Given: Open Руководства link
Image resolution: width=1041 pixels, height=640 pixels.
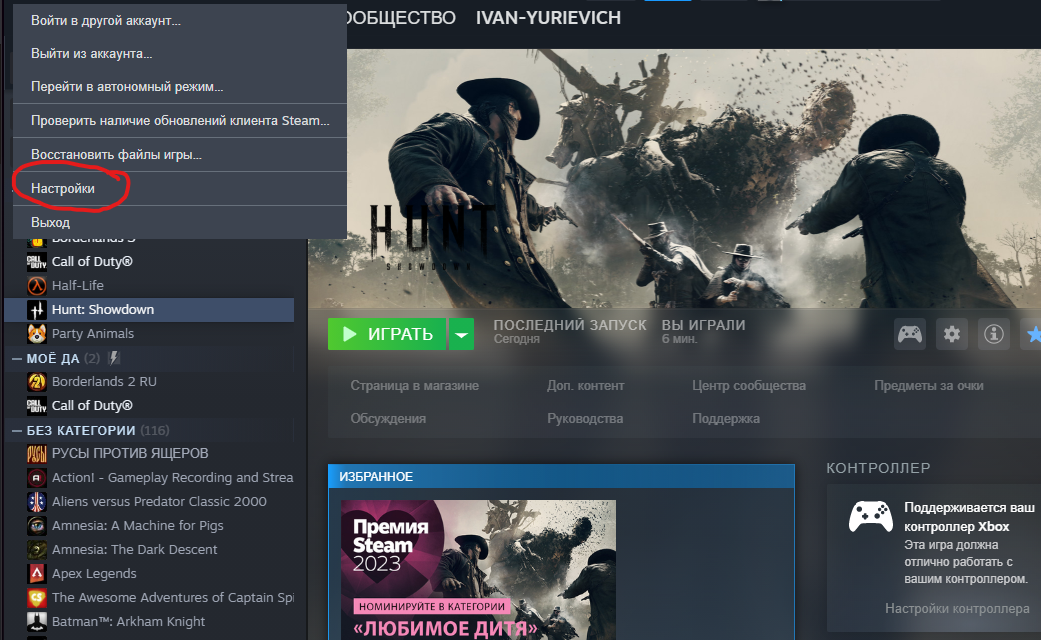Looking at the screenshot, I should 585,419.
